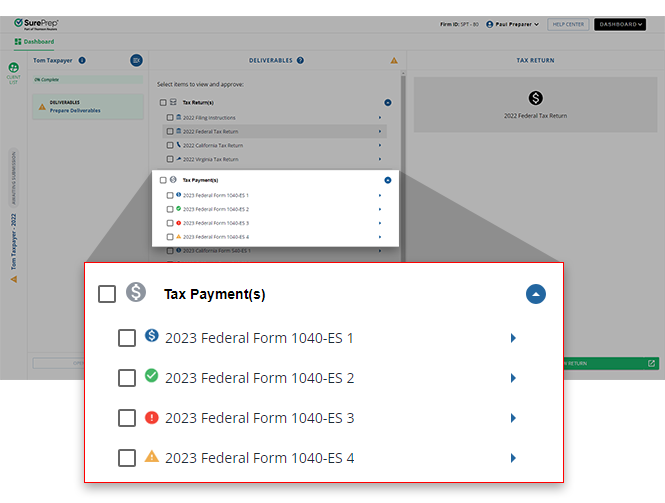Click the California state icon in the list

pos(179,145)
